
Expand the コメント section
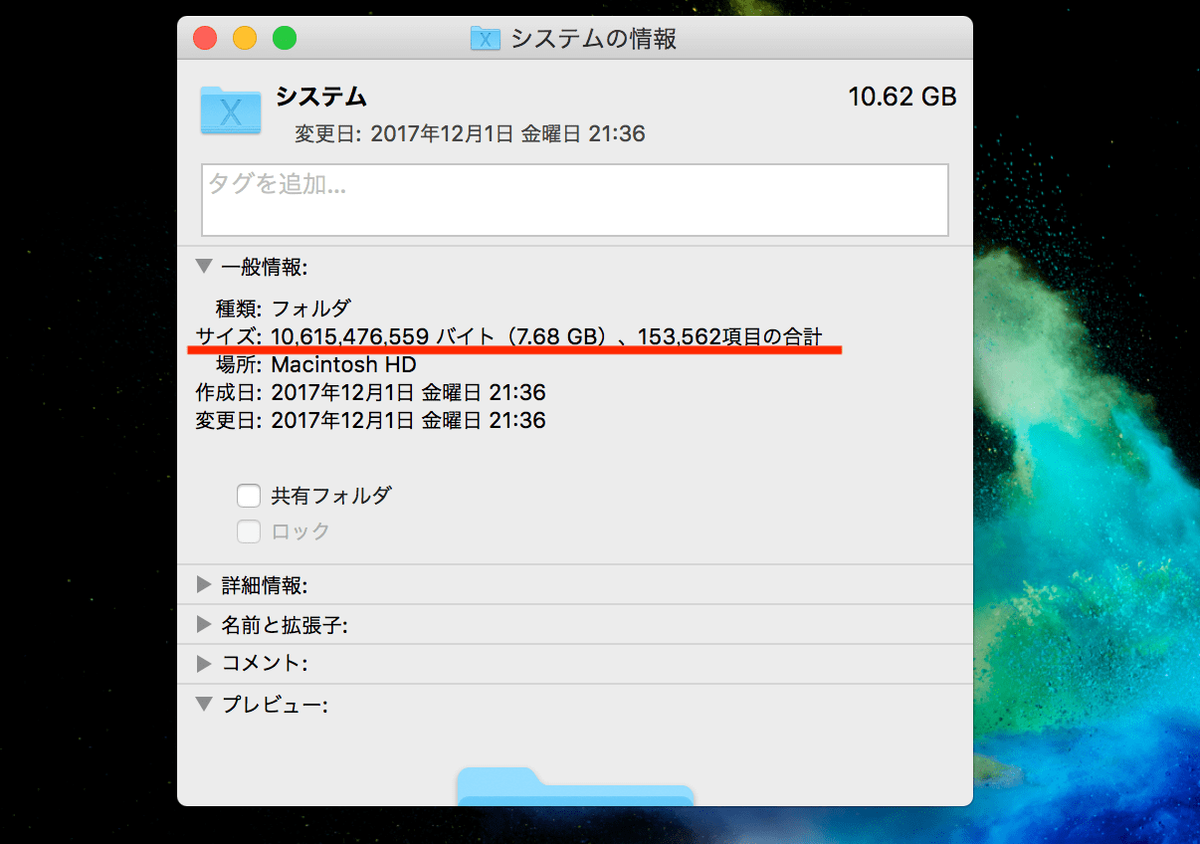[x=205, y=664]
